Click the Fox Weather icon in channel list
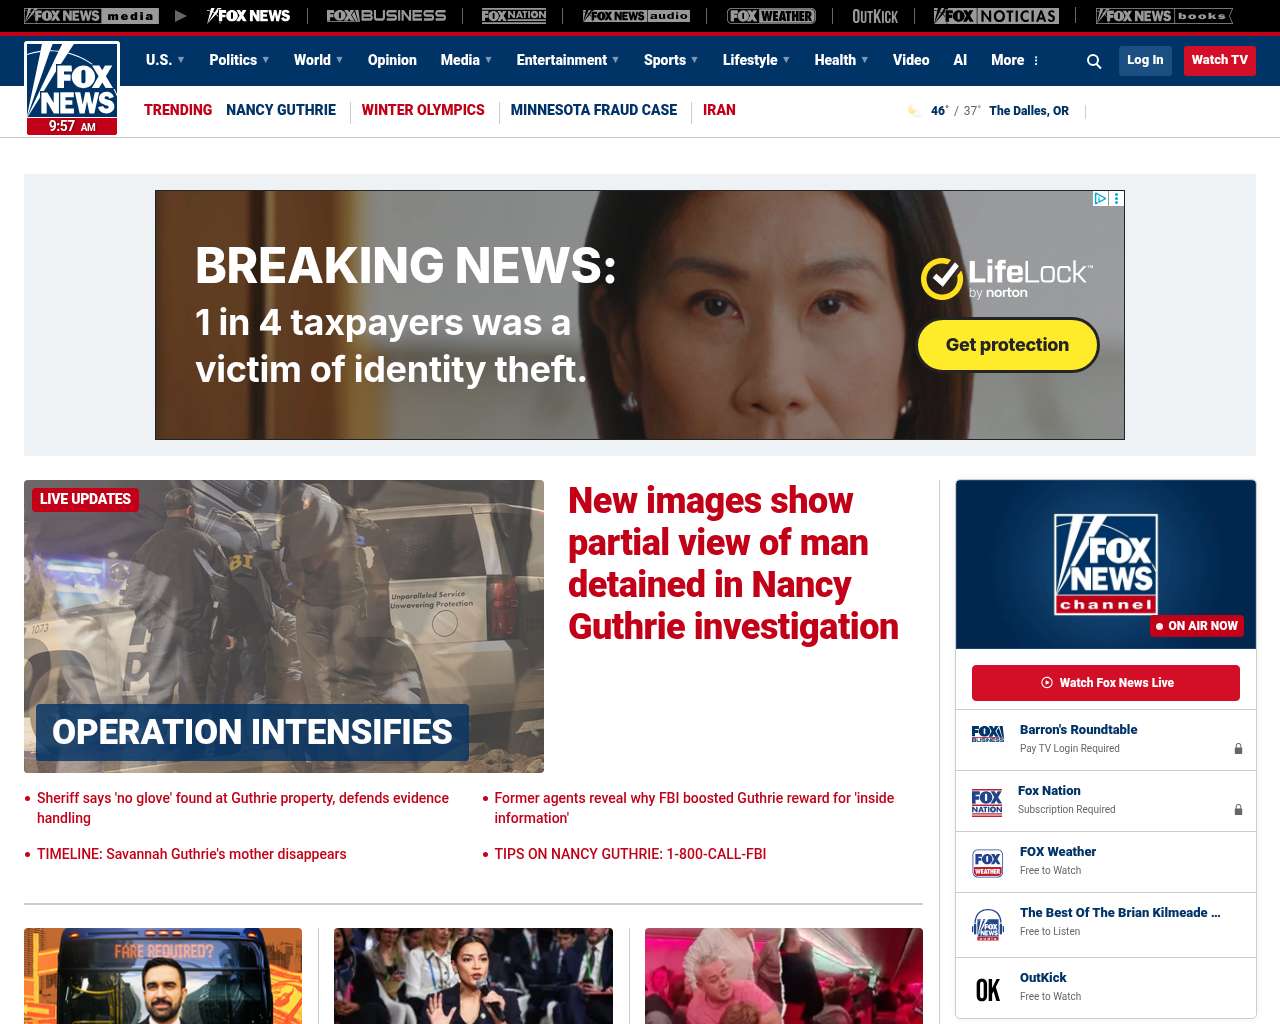The width and height of the screenshot is (1280, 1024). (x=987, y=863)
